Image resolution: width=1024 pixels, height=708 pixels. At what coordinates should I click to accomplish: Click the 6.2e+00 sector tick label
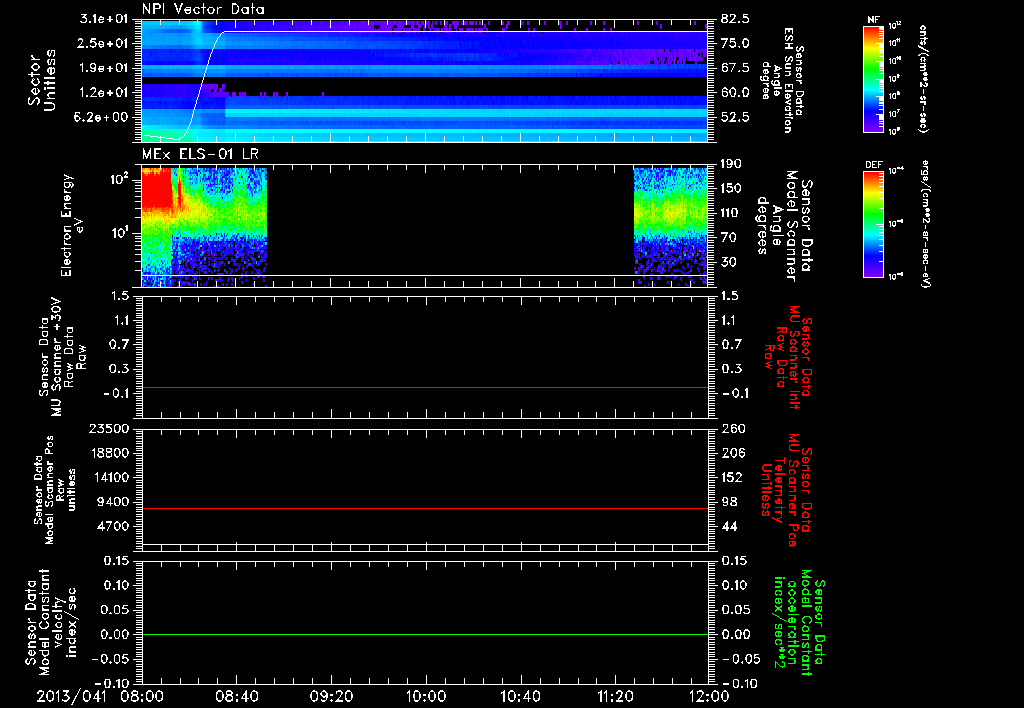(x=103, y=117)
